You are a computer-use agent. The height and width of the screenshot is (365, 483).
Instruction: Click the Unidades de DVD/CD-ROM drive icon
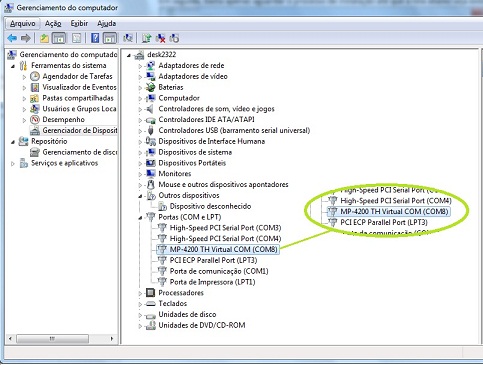[x=151, y=325]
